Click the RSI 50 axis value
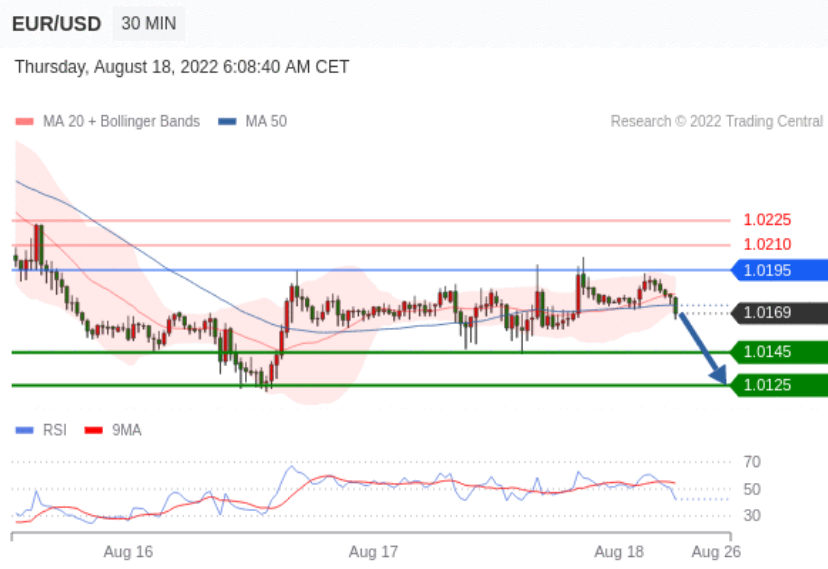 click(x=752, y=489)
